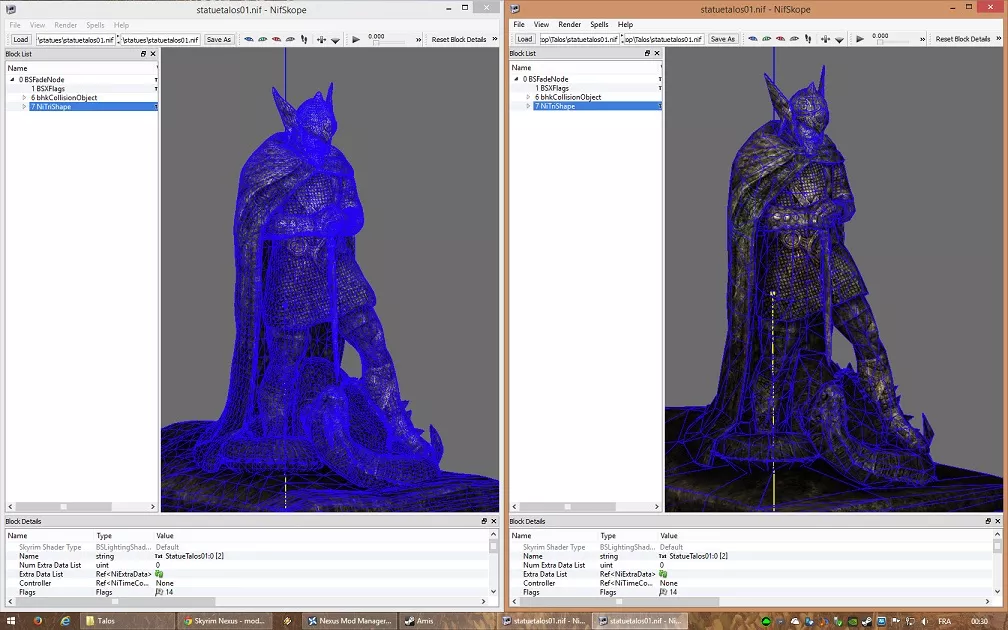Open Firefox from the taskbar
Screen dimensions: 1008x630
pos(38,621)
